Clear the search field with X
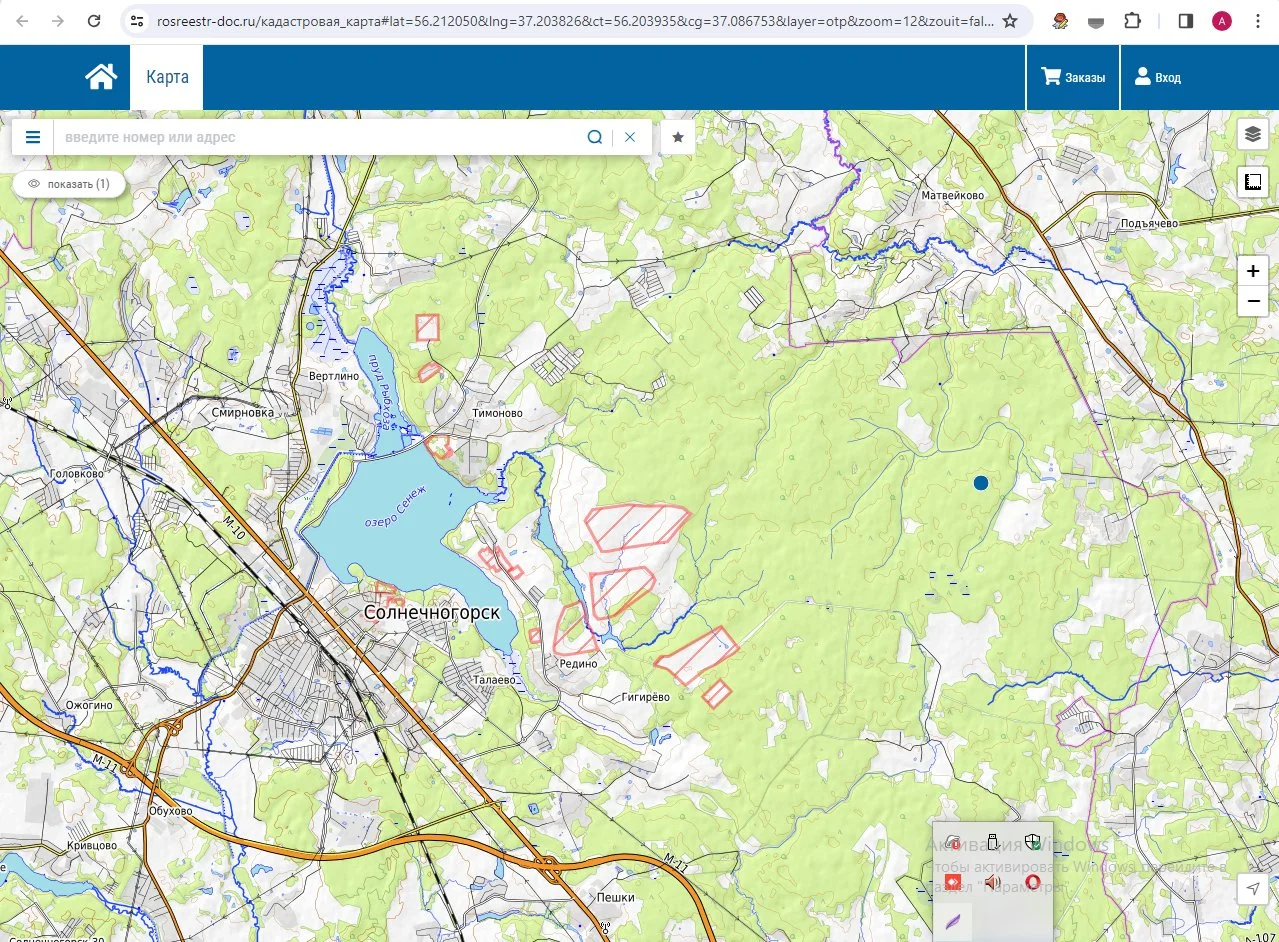Viewport: 1279px width, 942px height. tap(630, 137)
